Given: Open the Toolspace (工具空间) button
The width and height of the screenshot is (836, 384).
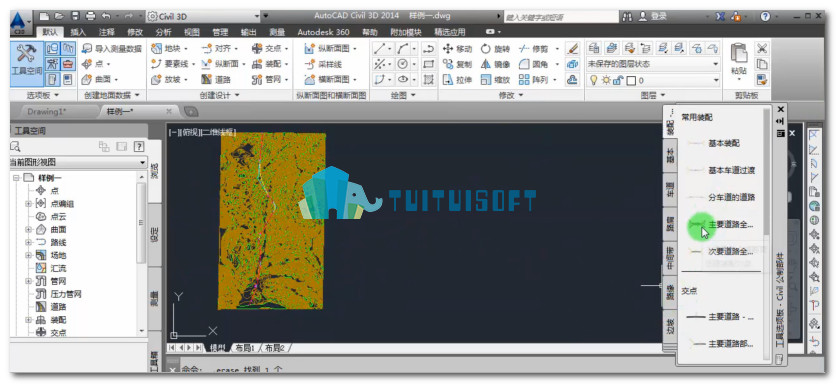Looking at the screenshot, I should point(26,64).
